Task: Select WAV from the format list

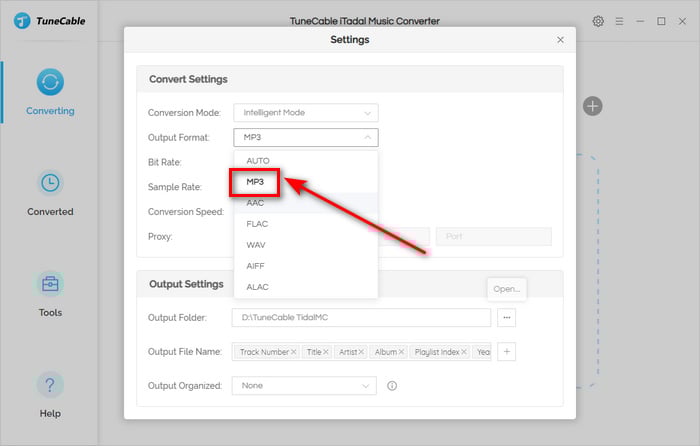Action: 306,245
